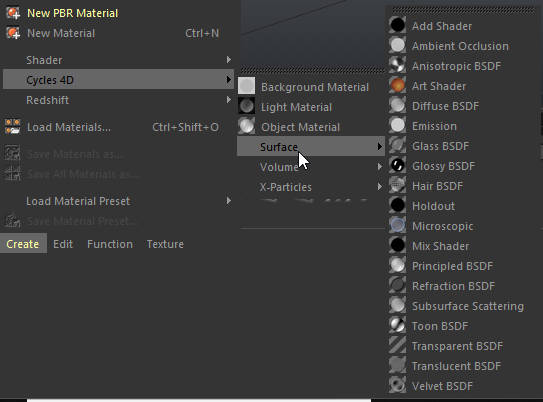The width and height of the screenshot is (543, 402).
Task: Pick Glossy BSDF text label
Action: [x=443, y=166]
